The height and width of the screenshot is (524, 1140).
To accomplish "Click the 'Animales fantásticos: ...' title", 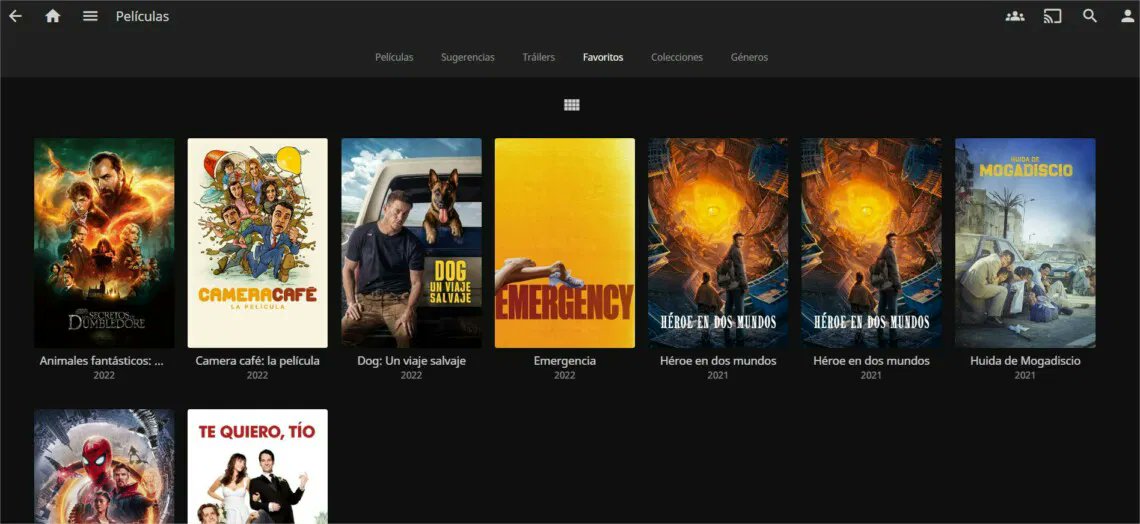I will click(x=102, y=361).
